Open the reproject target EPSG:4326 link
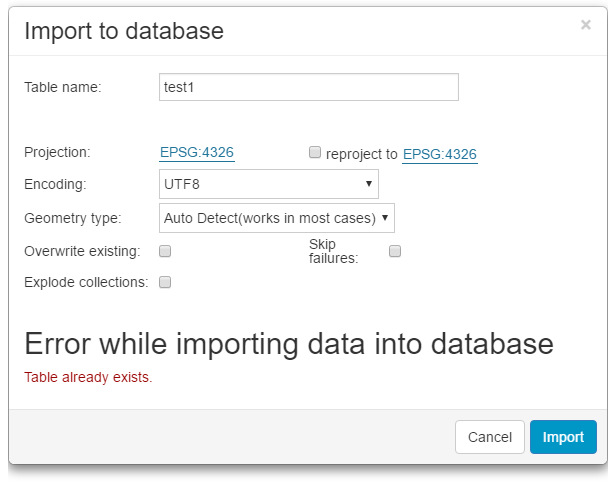 click(x=439, y=154)
